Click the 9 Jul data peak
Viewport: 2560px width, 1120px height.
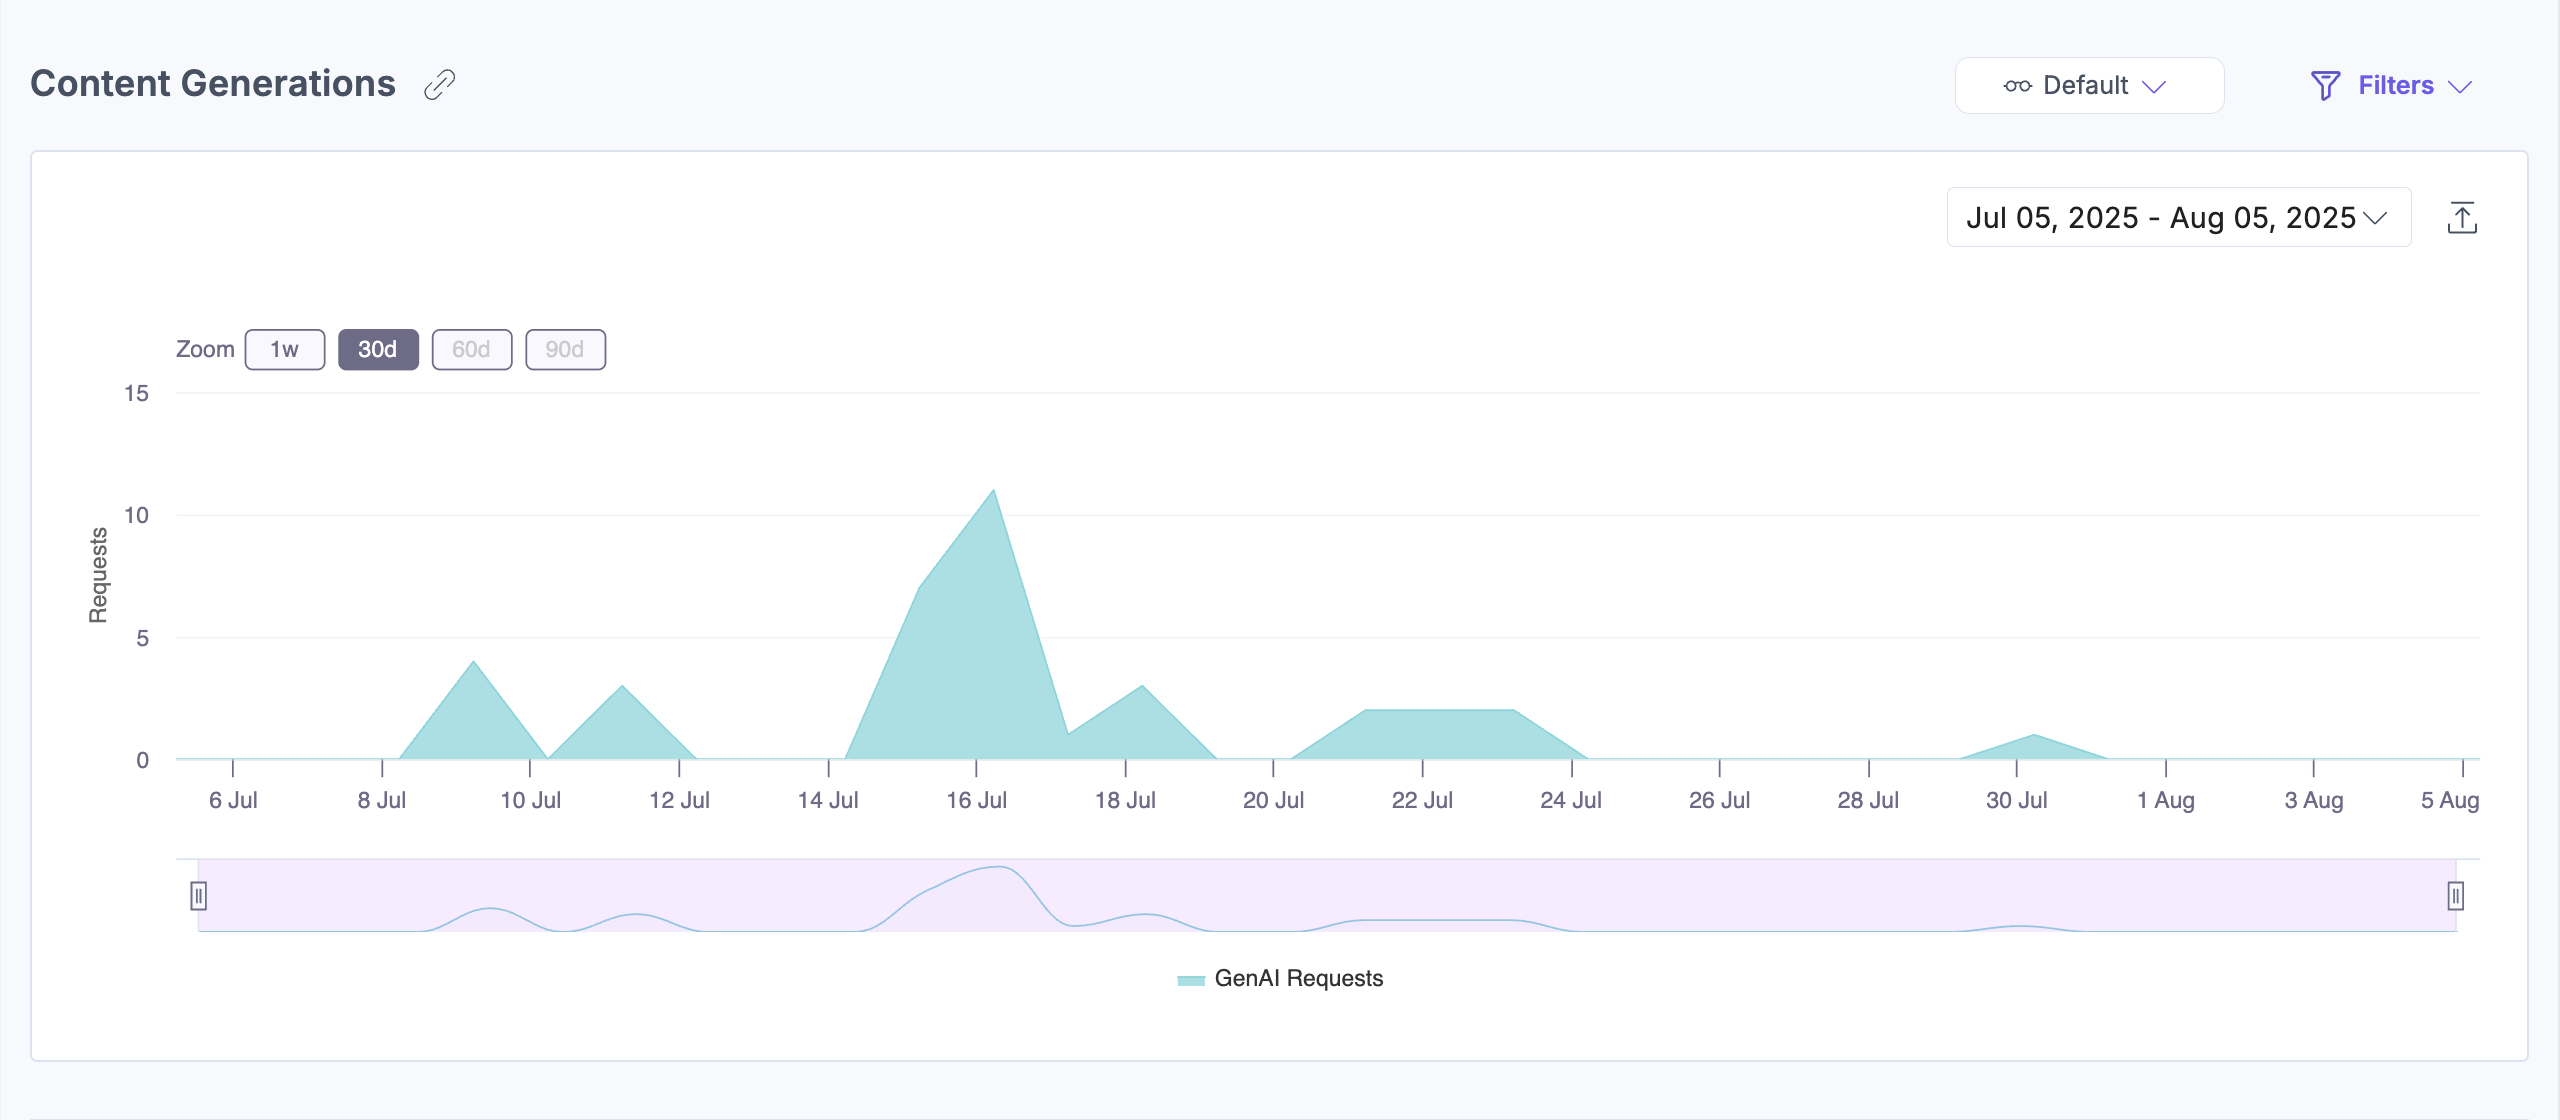point(474,663)
